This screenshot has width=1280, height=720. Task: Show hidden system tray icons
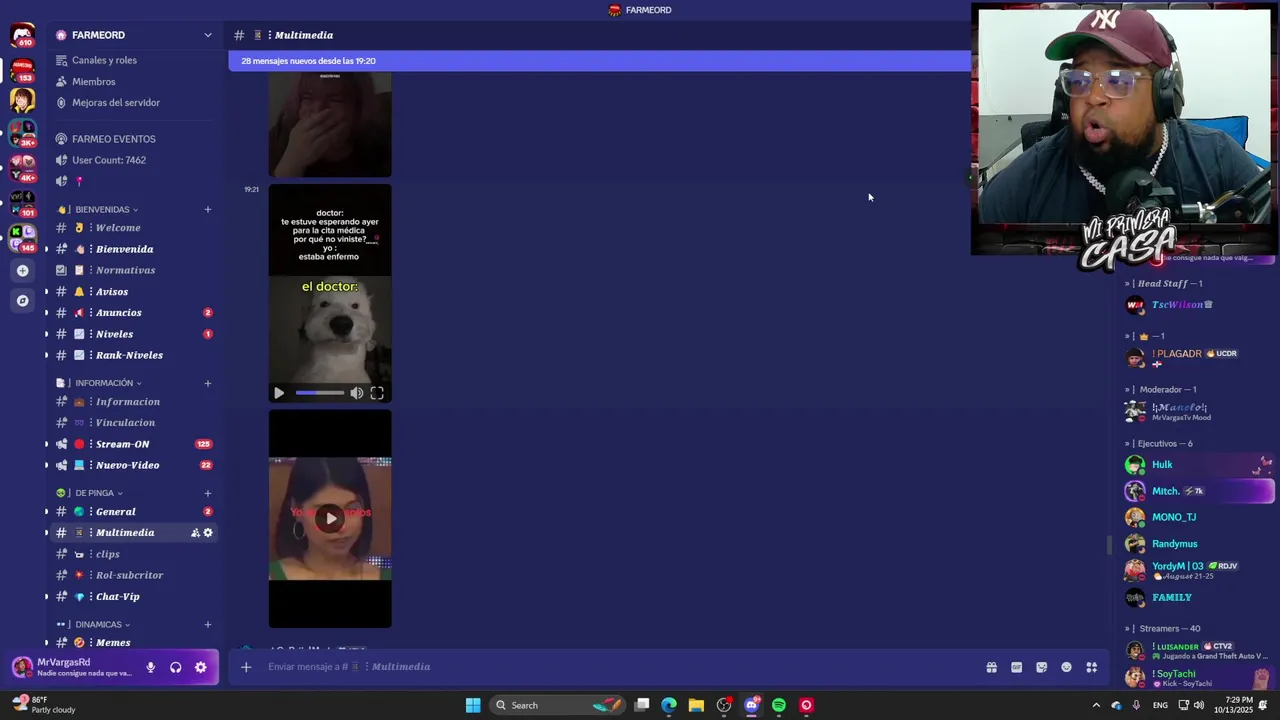1095,705
